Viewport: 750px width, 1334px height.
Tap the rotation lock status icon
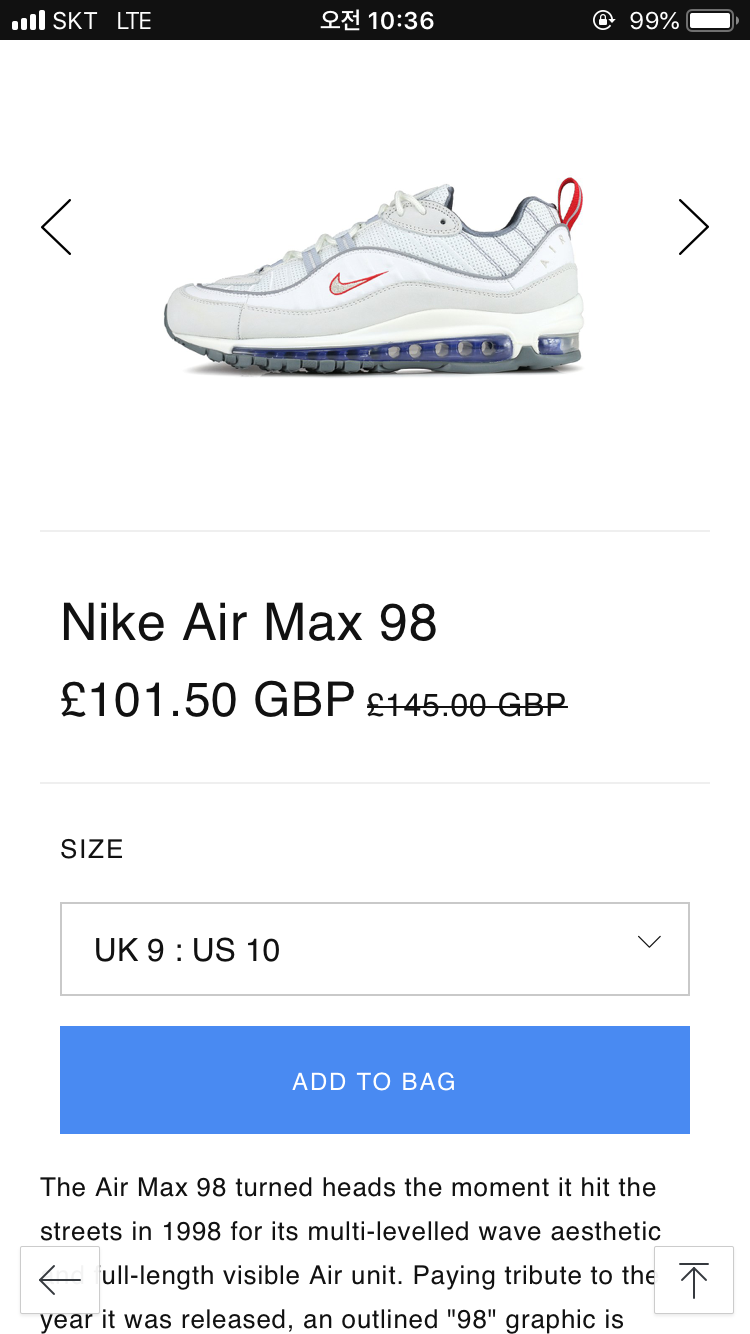603,20
